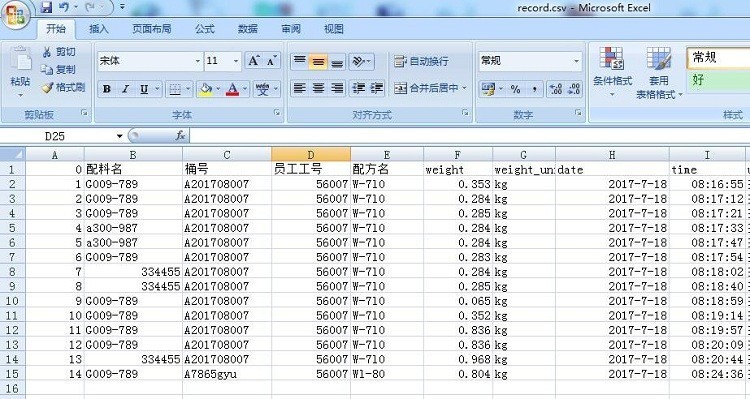The image size is (750, 399).
Task: Align cell text to the left
Action: [x=299, y=88]
